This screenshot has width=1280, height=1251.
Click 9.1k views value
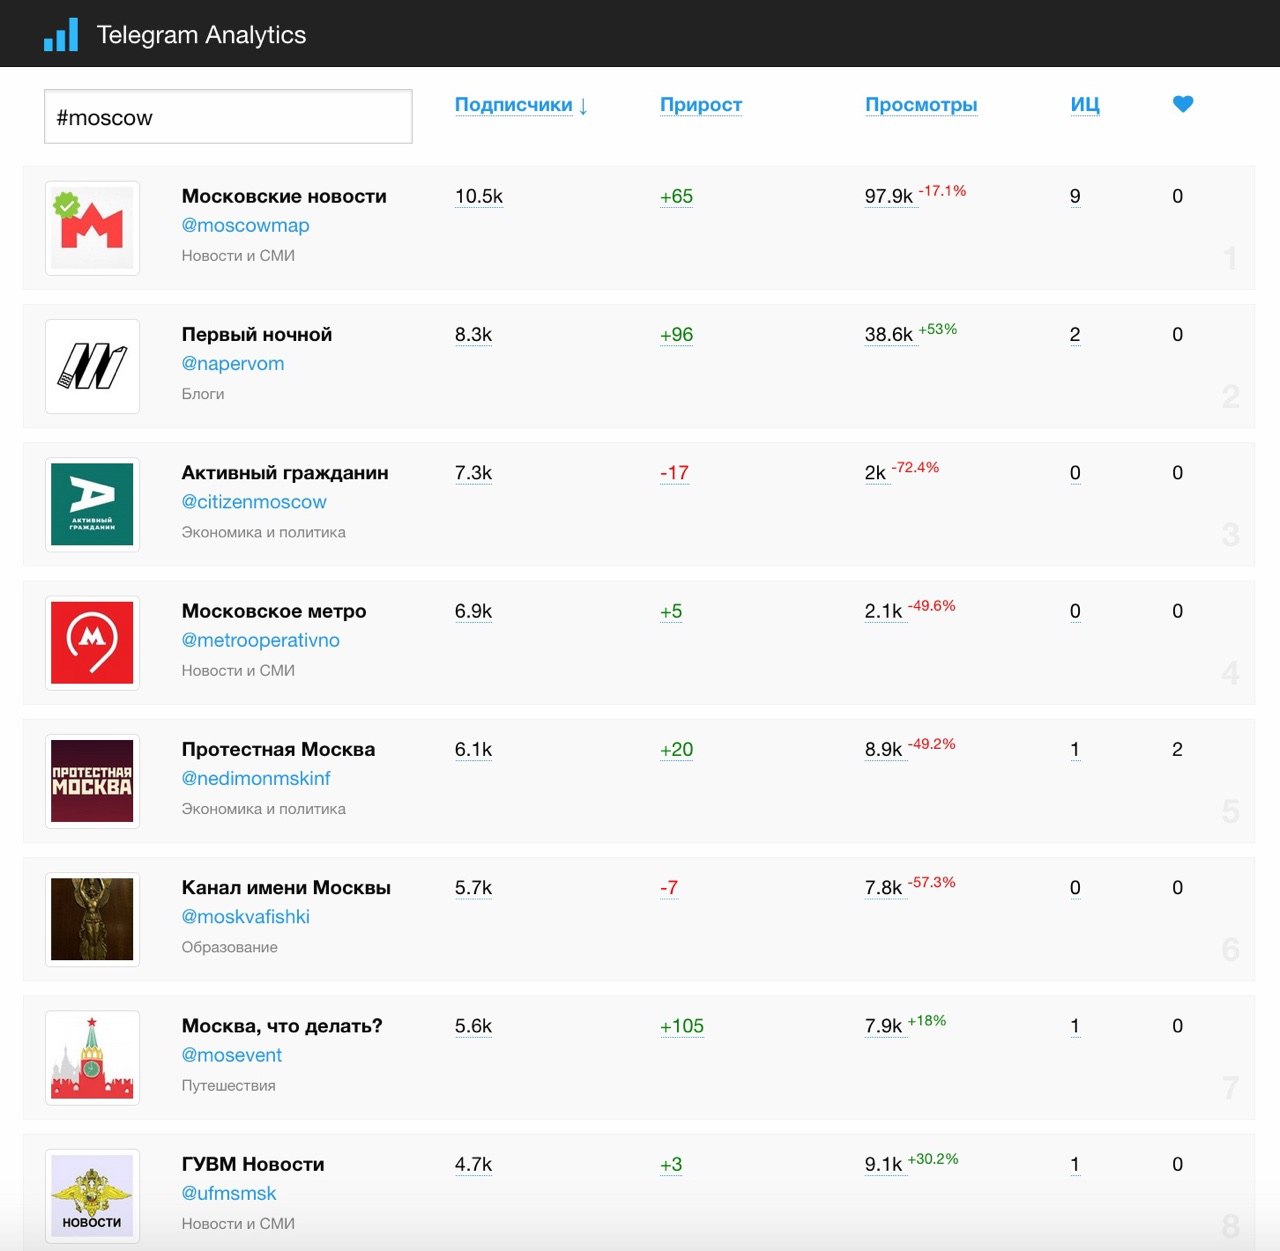(883, 1164)
